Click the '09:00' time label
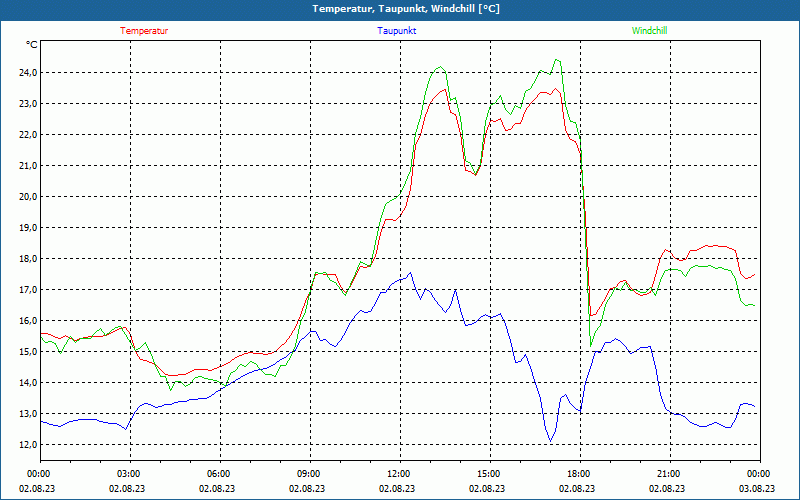 (x=310, y=474)
